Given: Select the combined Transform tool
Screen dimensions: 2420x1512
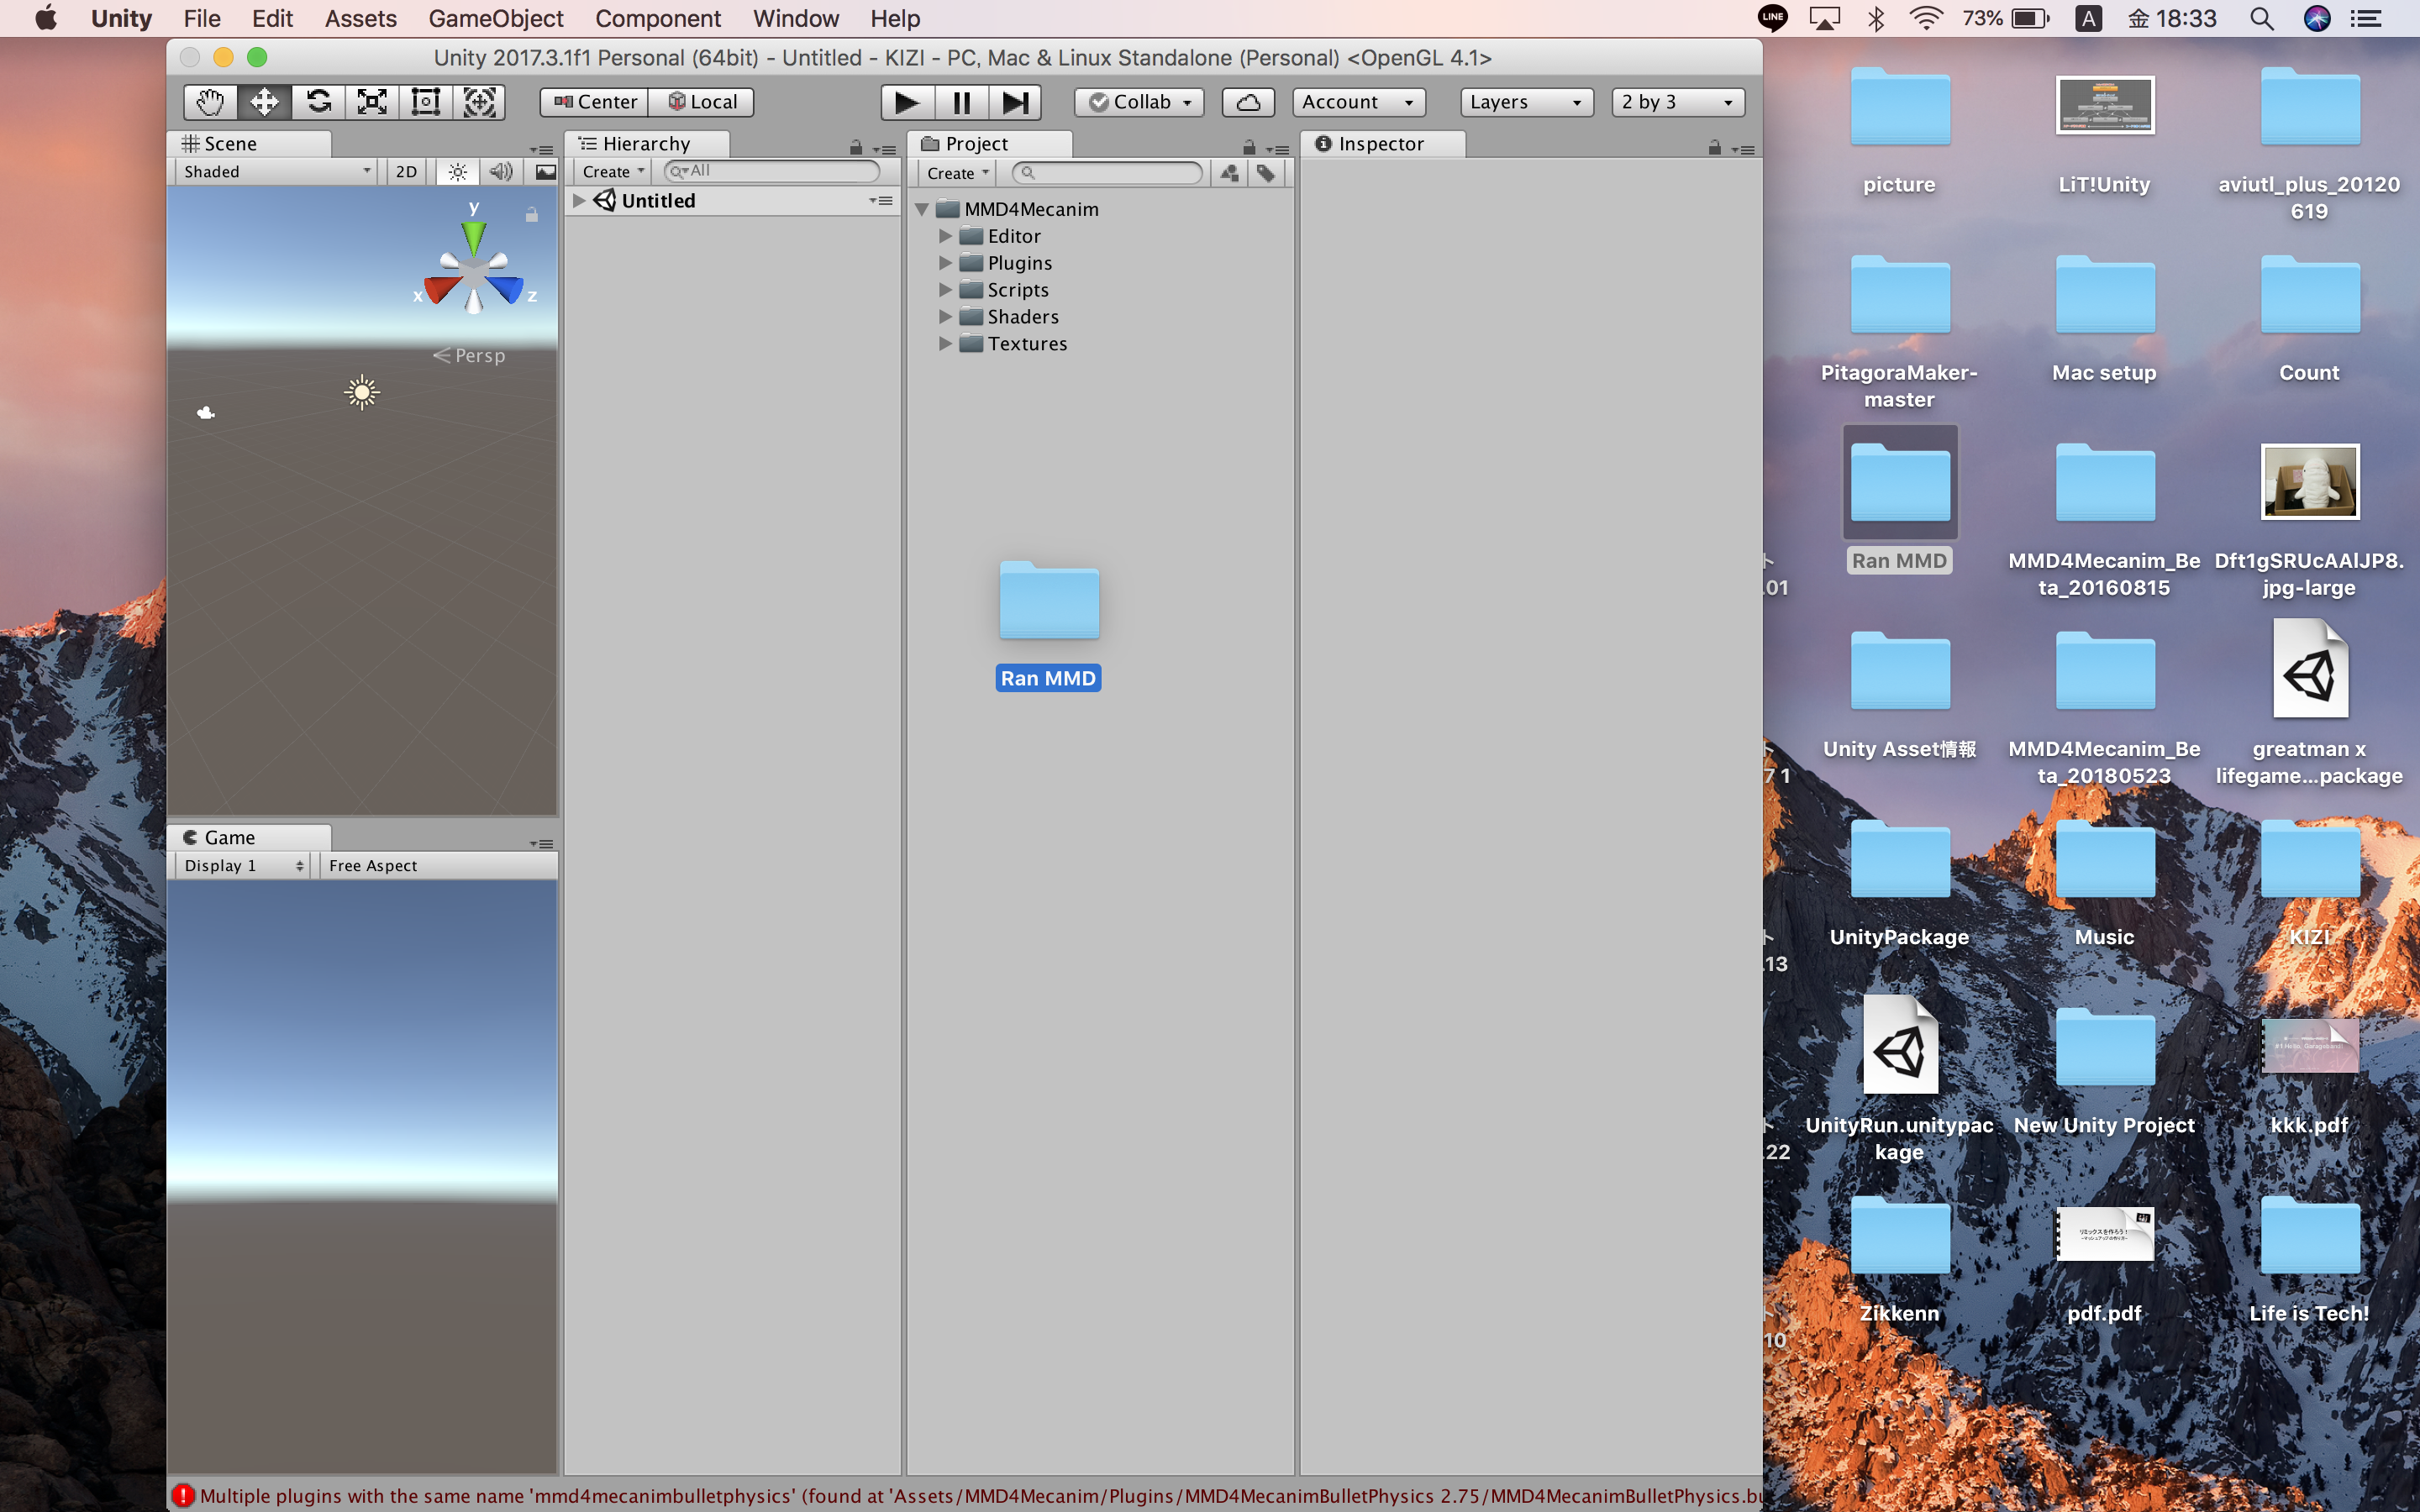Looking at the screenshot, I should [x=479, y=102].
